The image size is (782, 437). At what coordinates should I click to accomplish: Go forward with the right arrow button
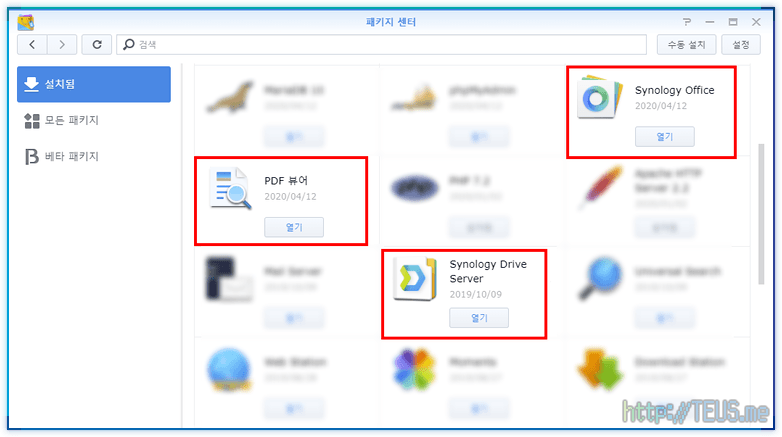point(62,44)
